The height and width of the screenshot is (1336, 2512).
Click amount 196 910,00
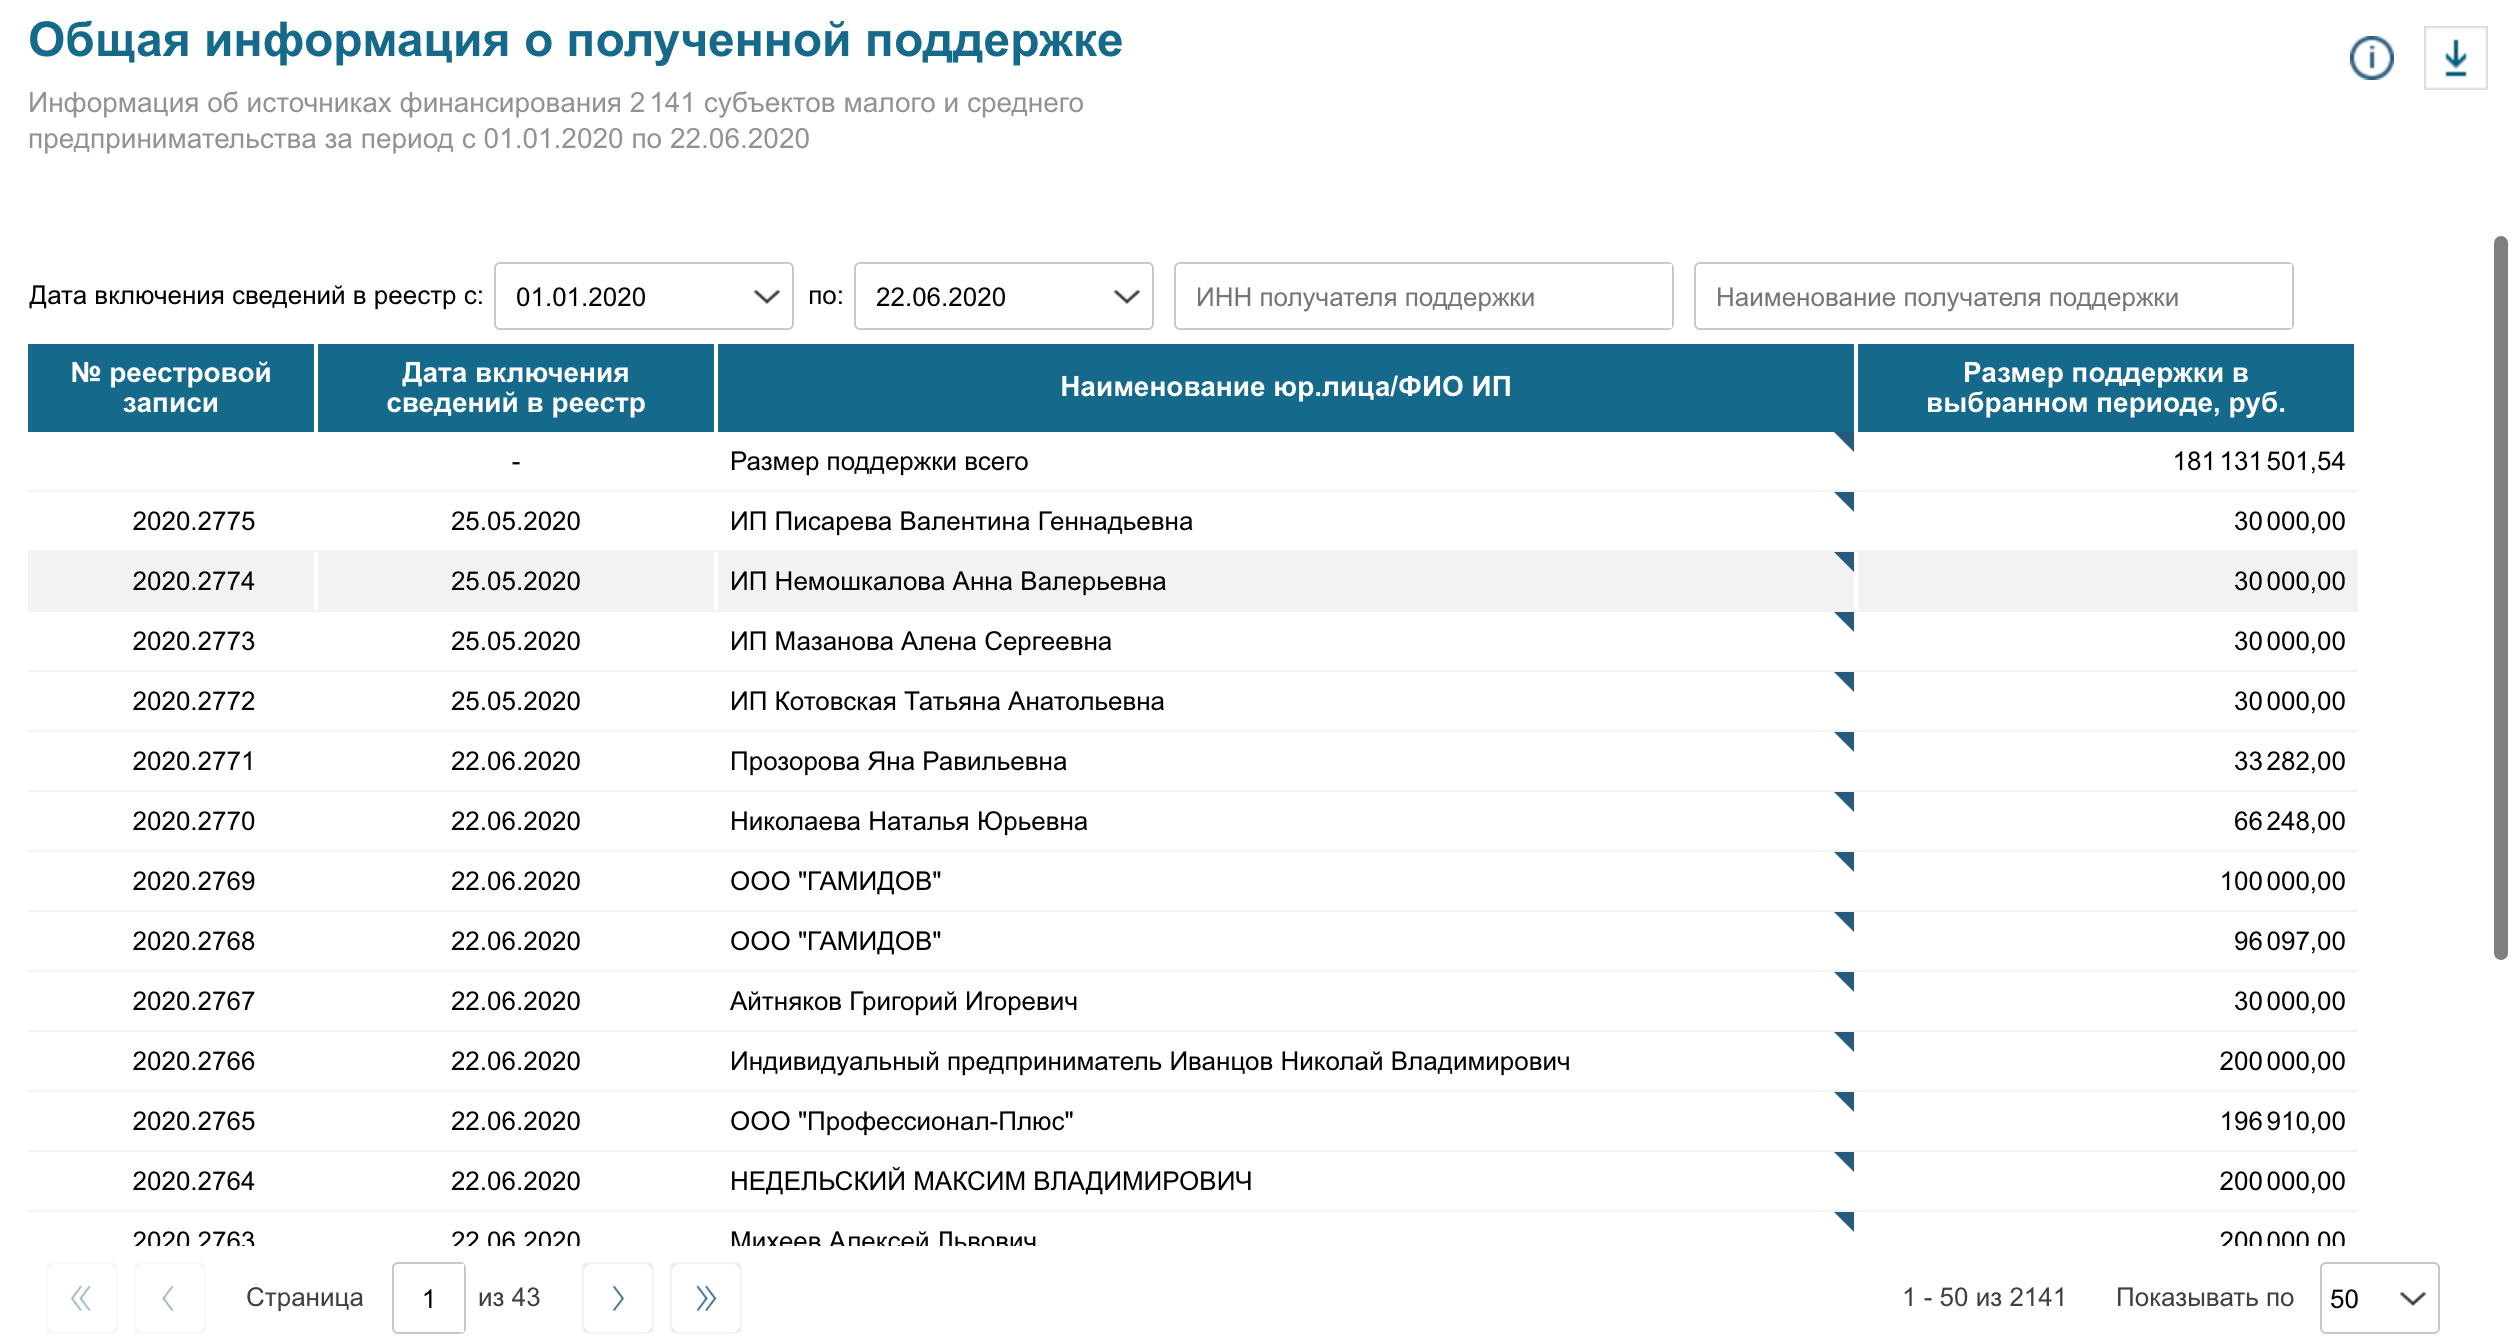pos(2282,1121)
